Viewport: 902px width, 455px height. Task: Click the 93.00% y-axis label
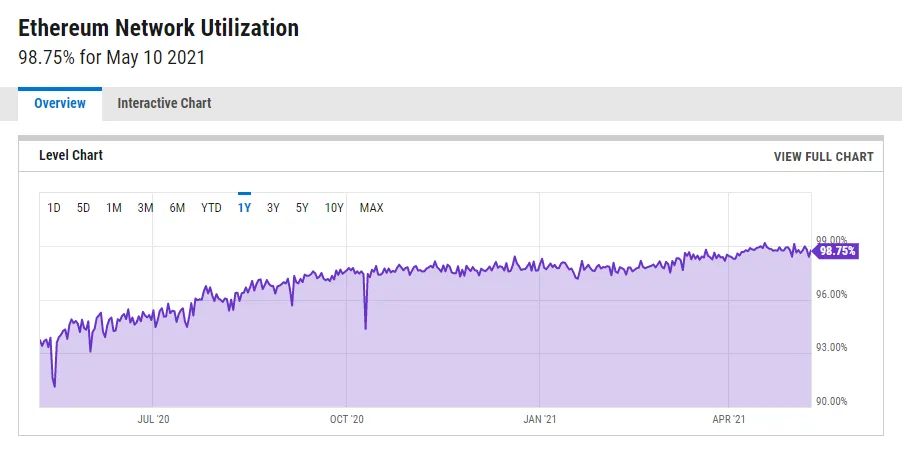[832, 347]
